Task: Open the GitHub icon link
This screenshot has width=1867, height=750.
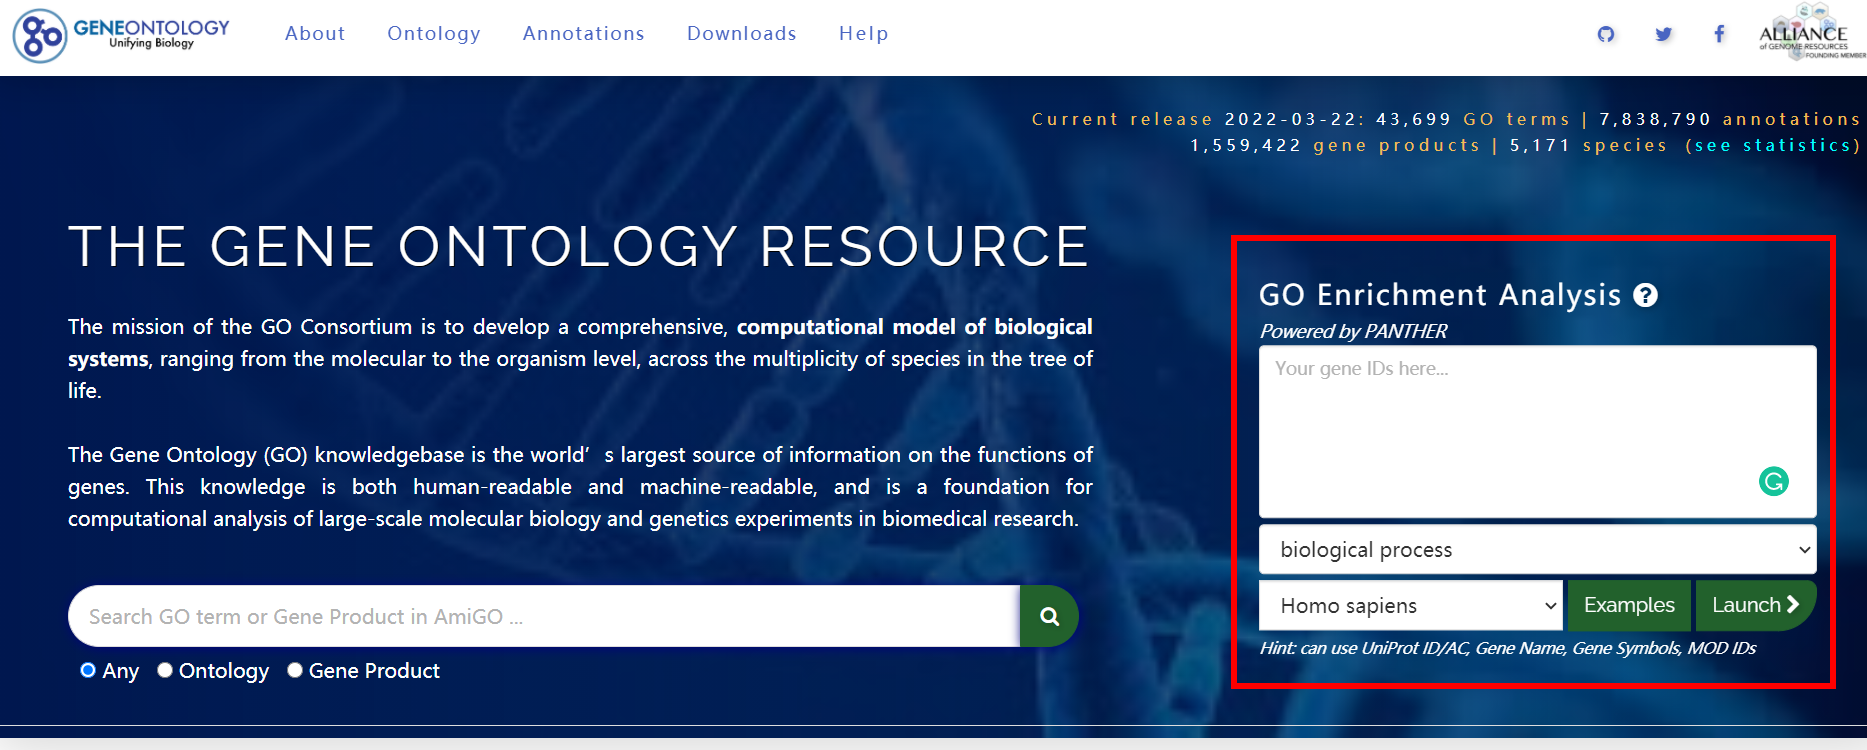Action: point(1606,34)
